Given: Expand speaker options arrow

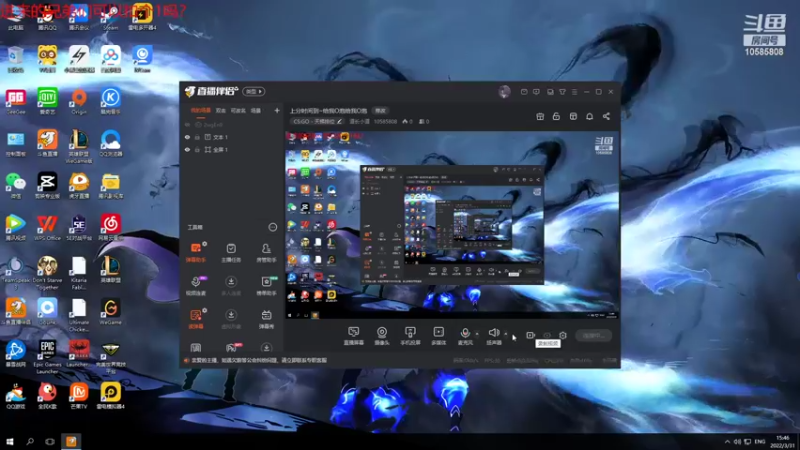Looking at the screenshot, I should click(506, 334).
